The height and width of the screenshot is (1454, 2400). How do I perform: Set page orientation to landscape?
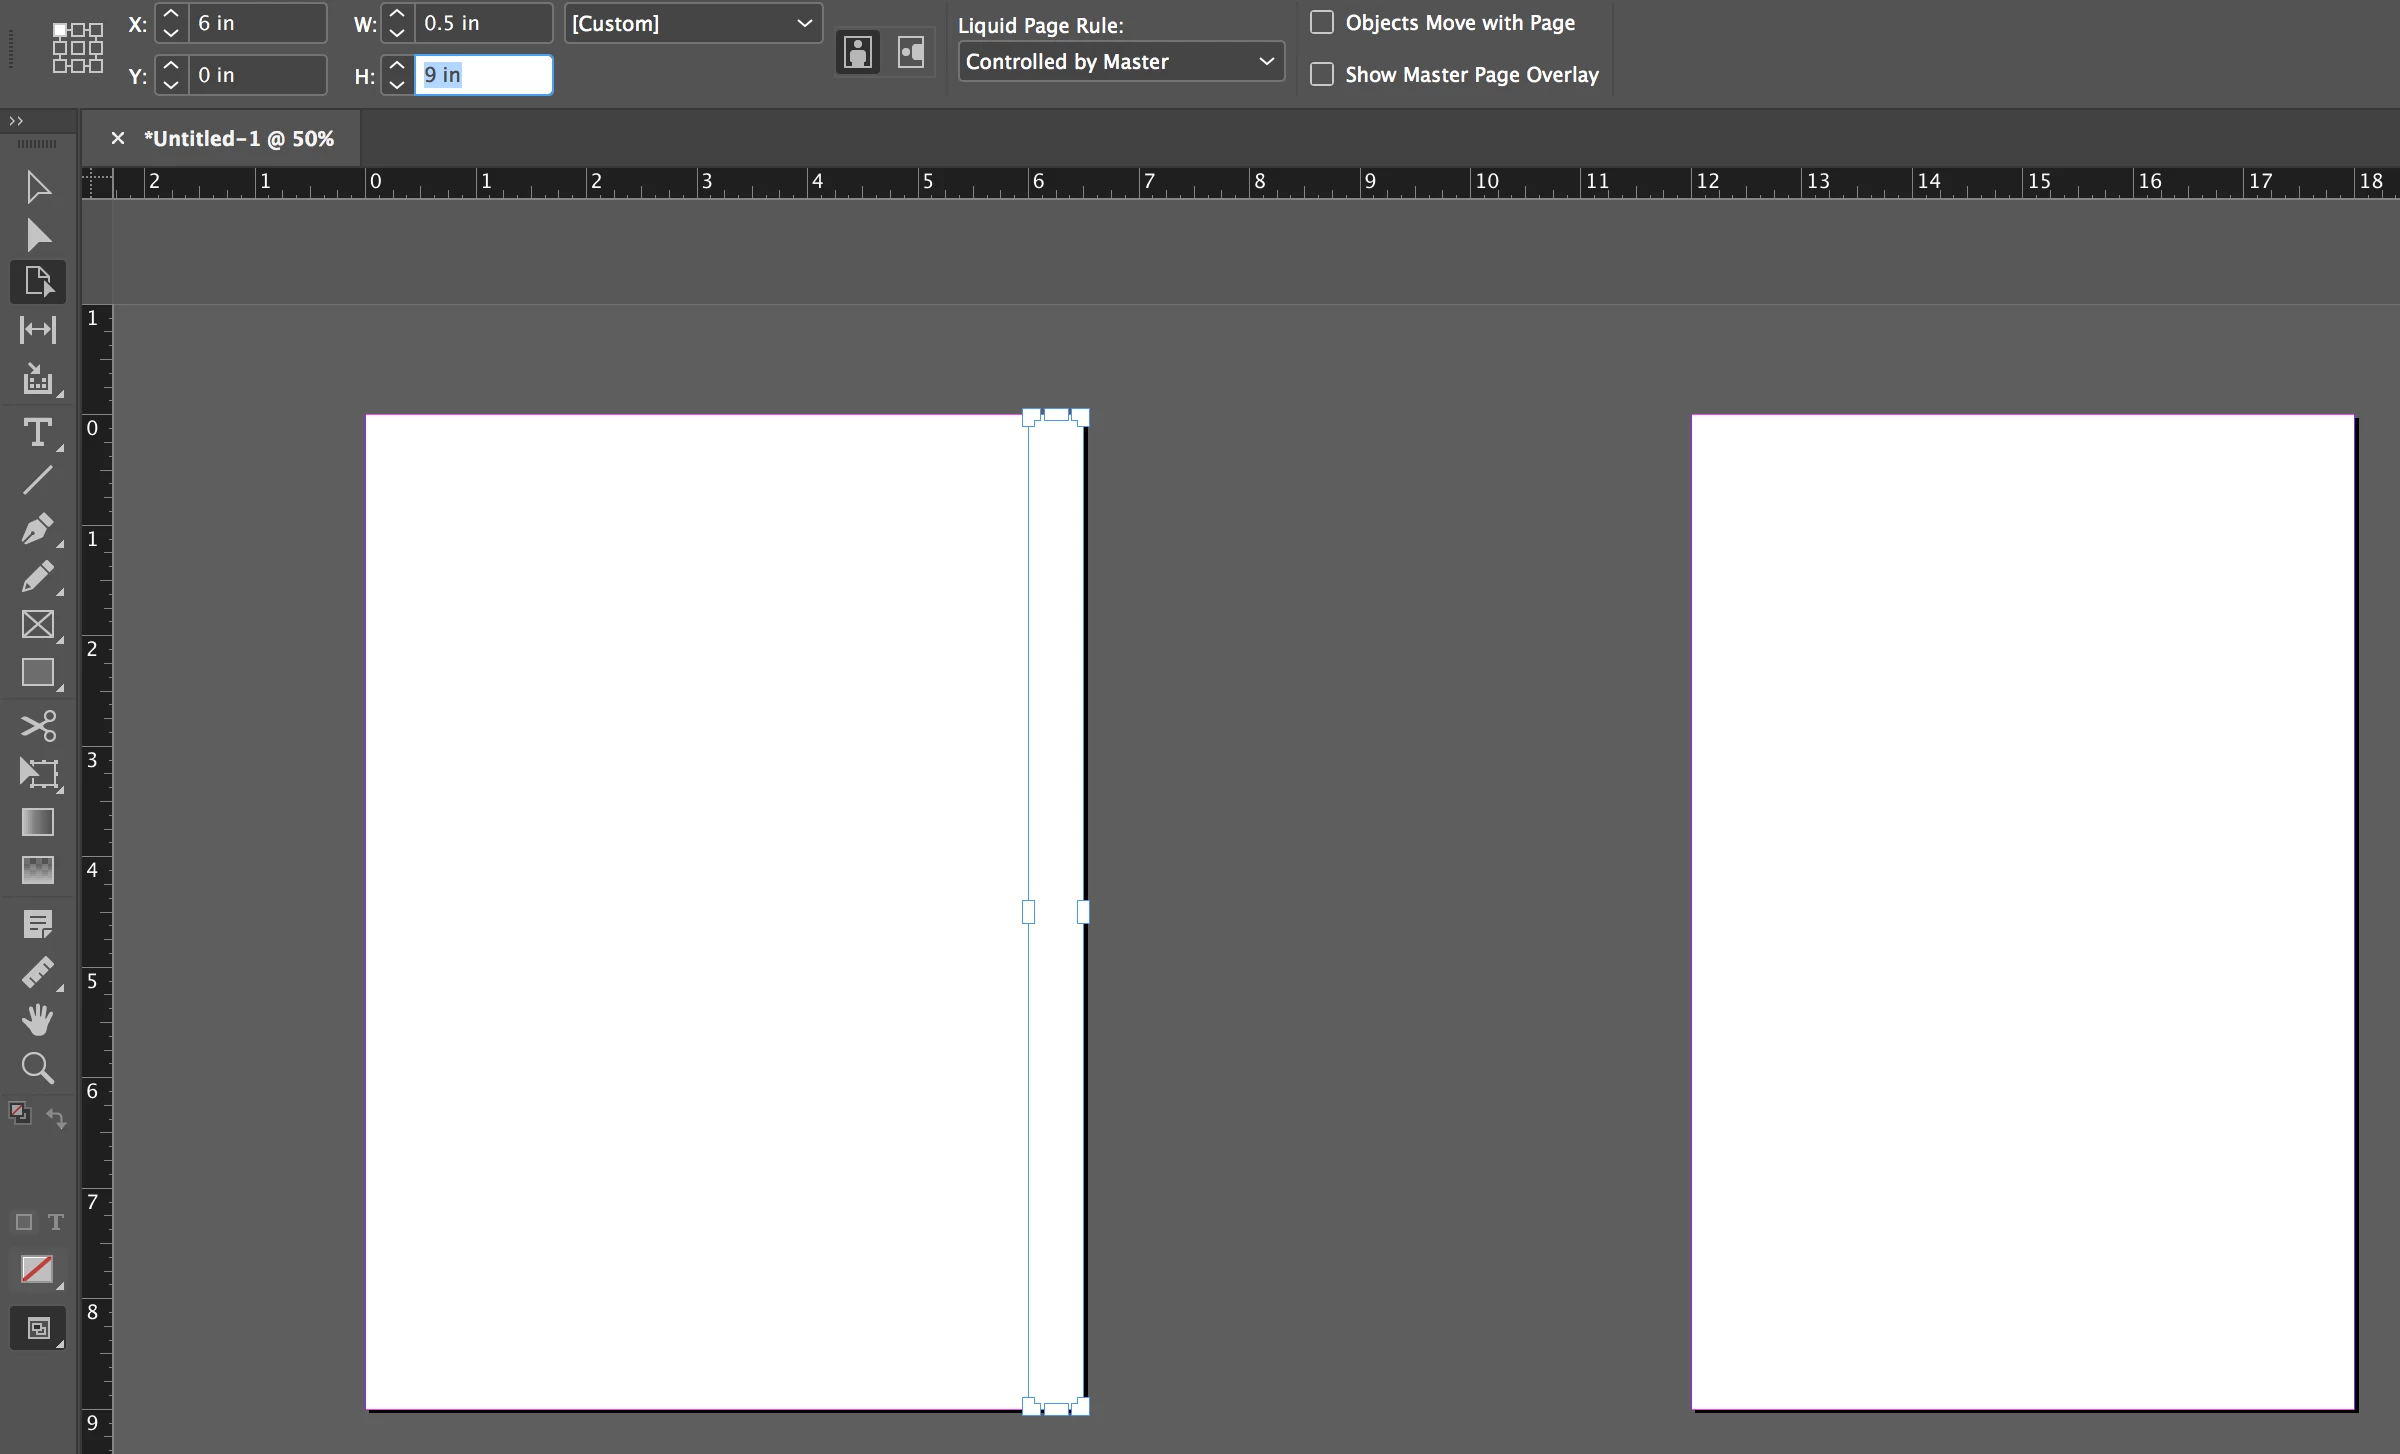click(911, 52)
